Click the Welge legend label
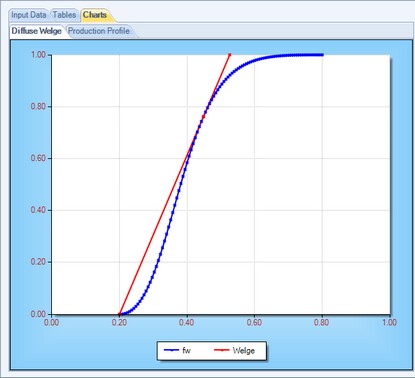The height and width of the screenshot is (378, 415). (244, 350)
